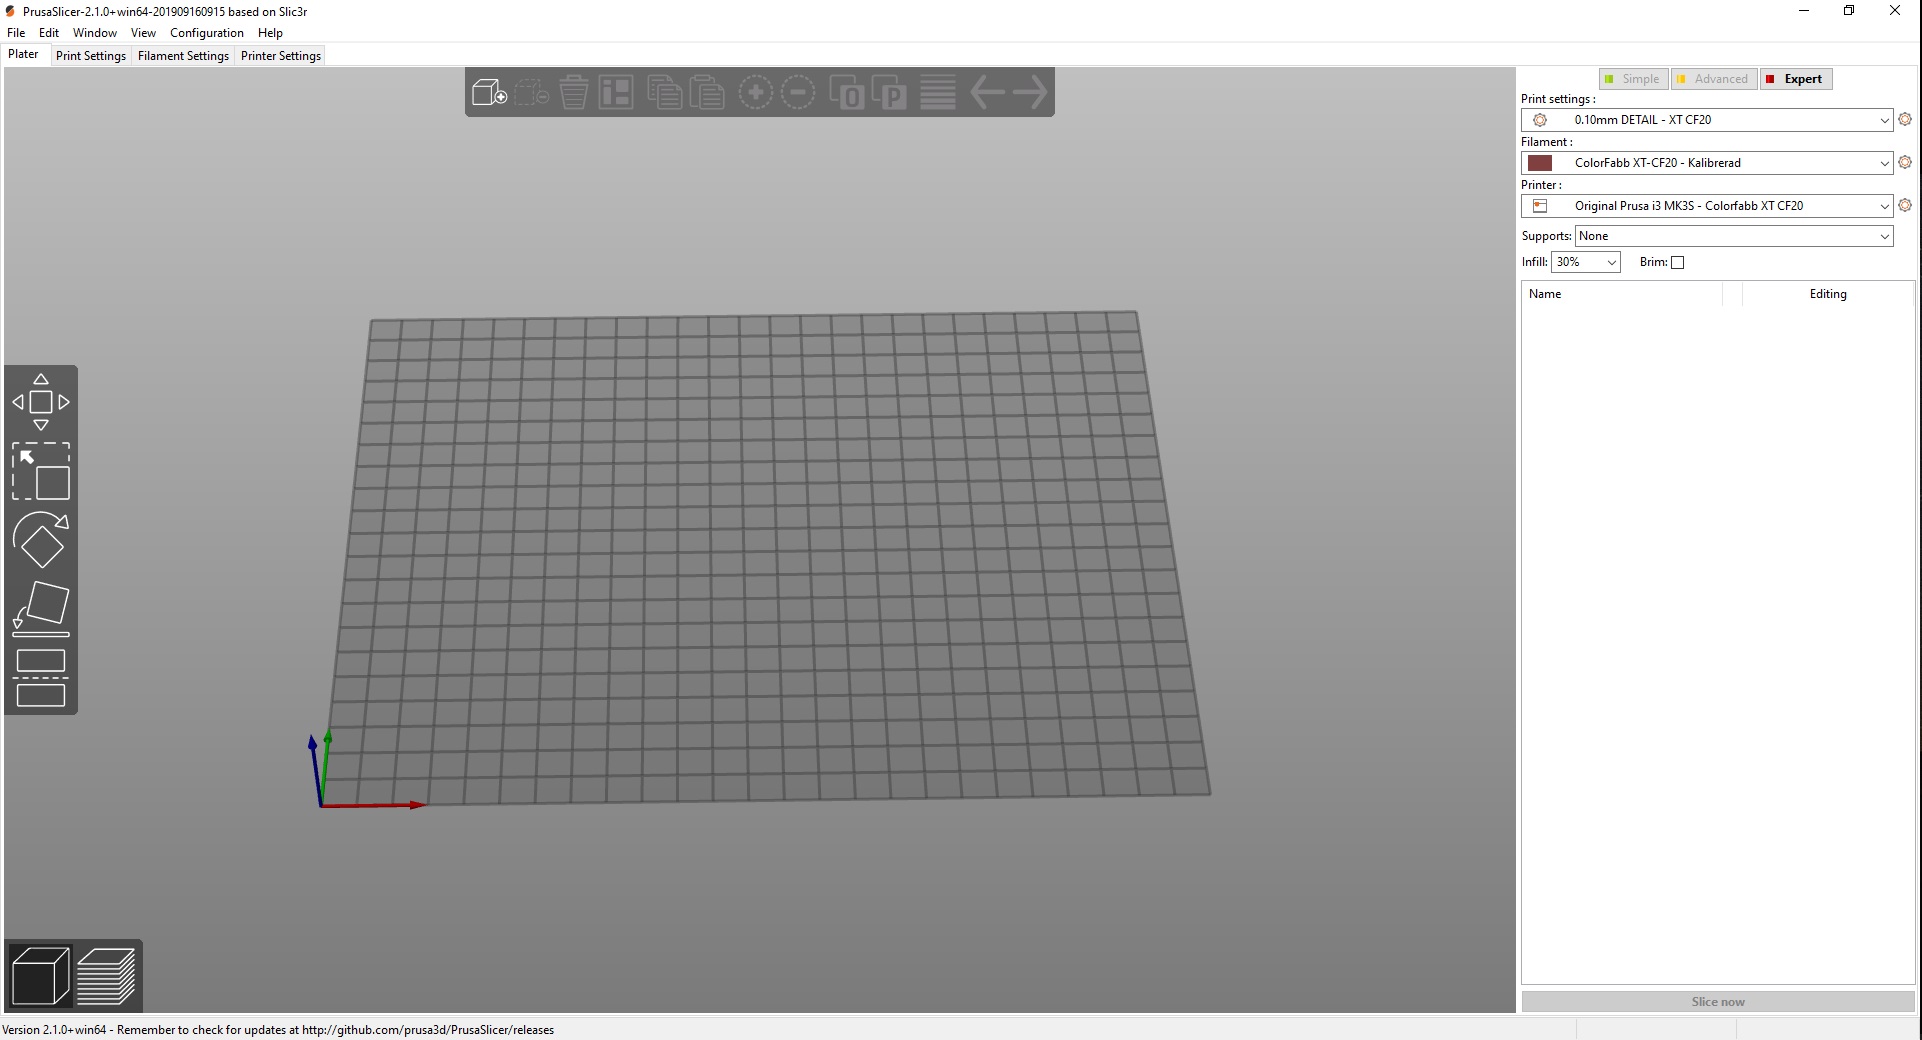Switch to the Print Settings tab

coord(91,56)
